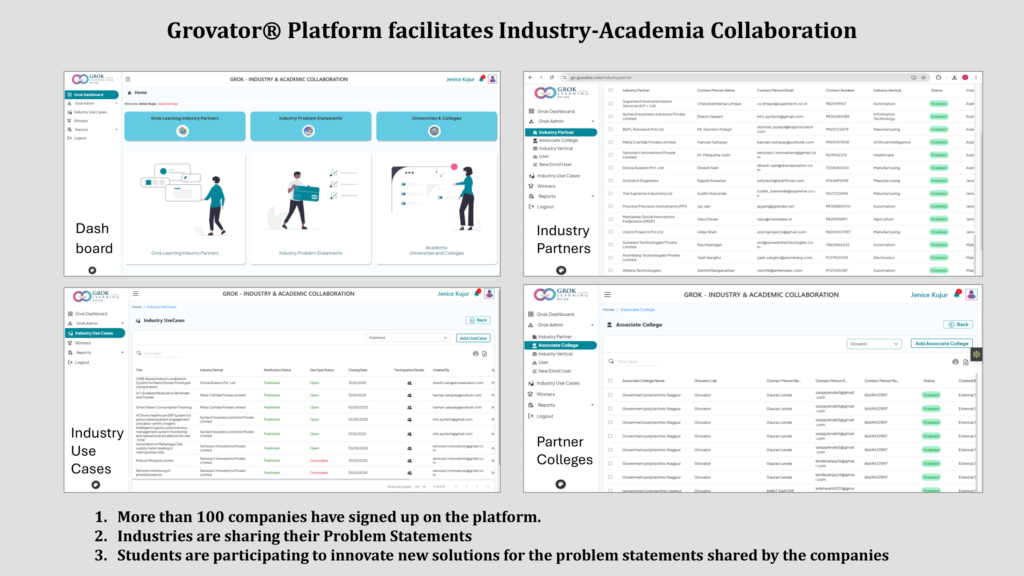Select Grok Dashboard in the Dashboard panel sidebar
This screenshot has height=576, width=1024.
91,95
